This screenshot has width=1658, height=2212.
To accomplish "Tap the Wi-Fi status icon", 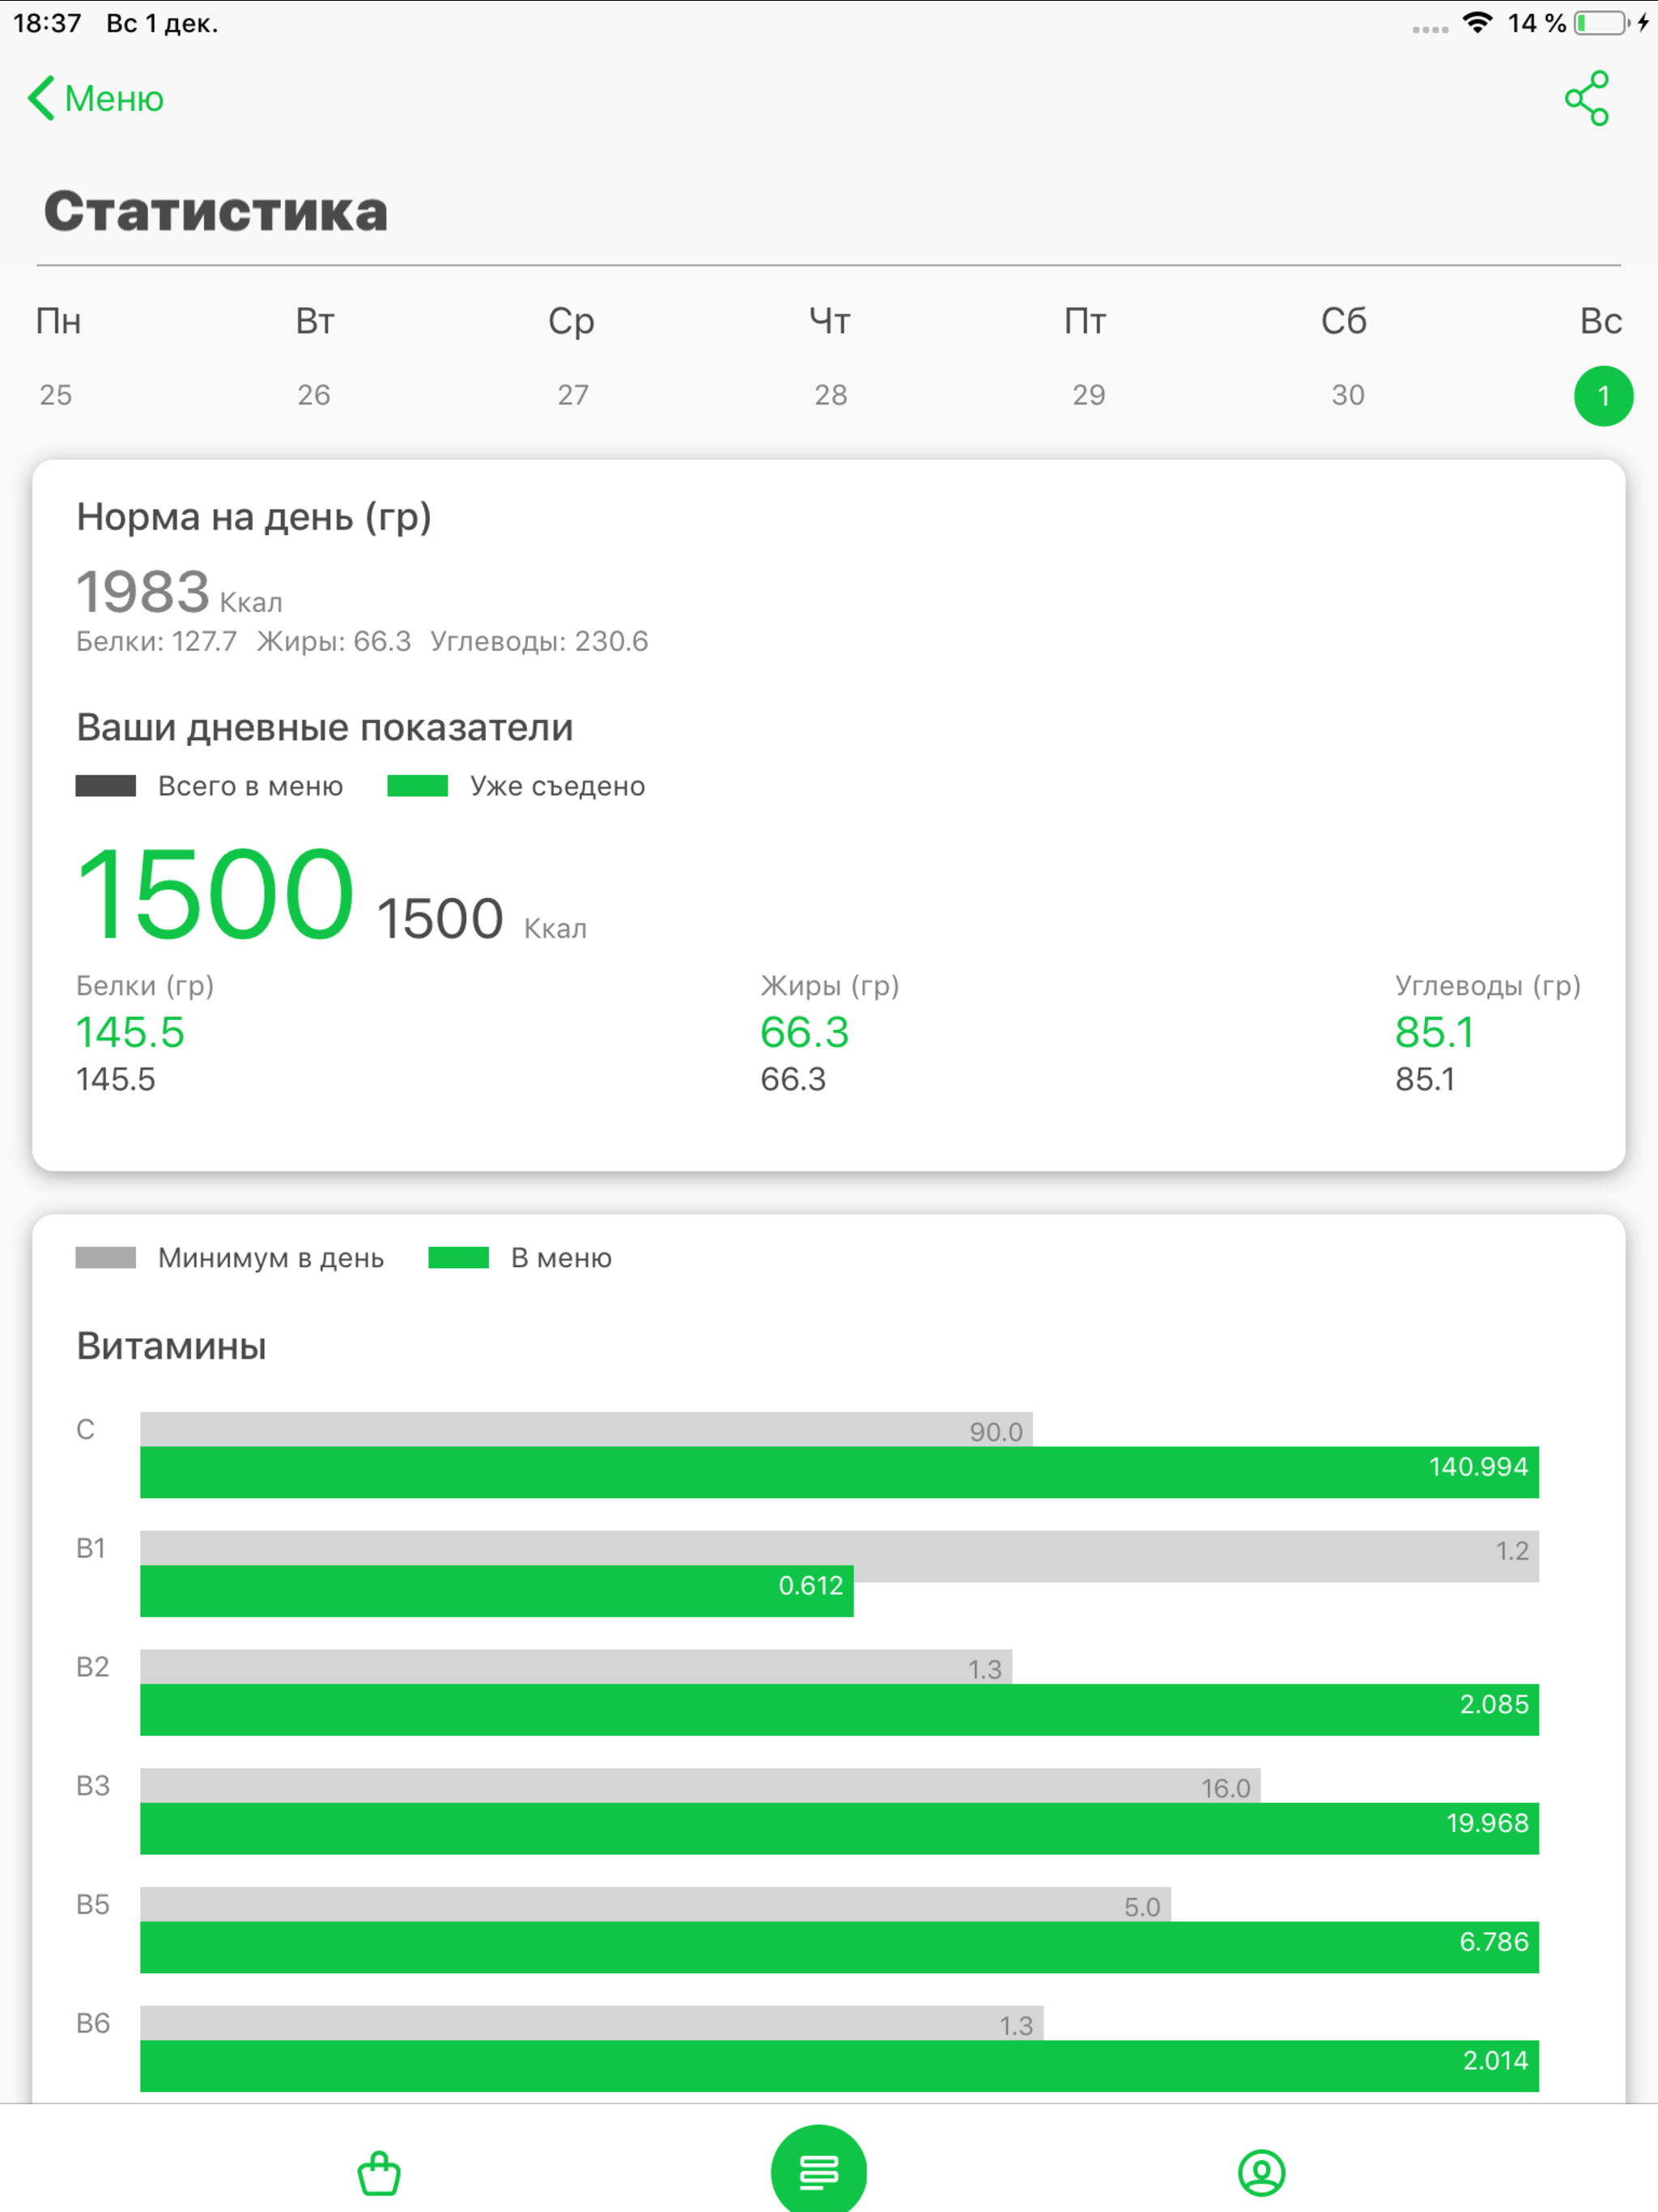I will click(1477, 23).
